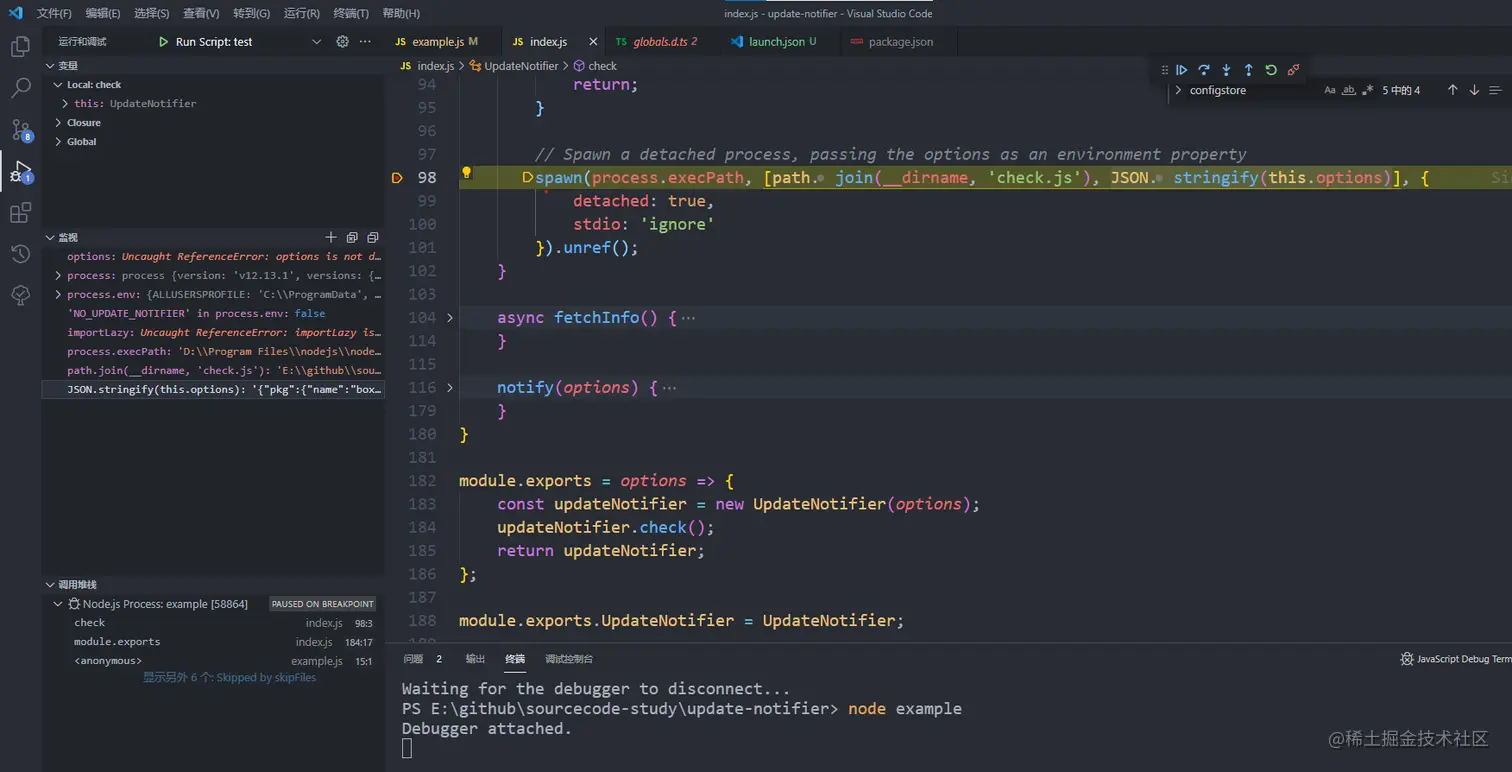Open Run and Debug view in activity bar

(x=20, y=171)
